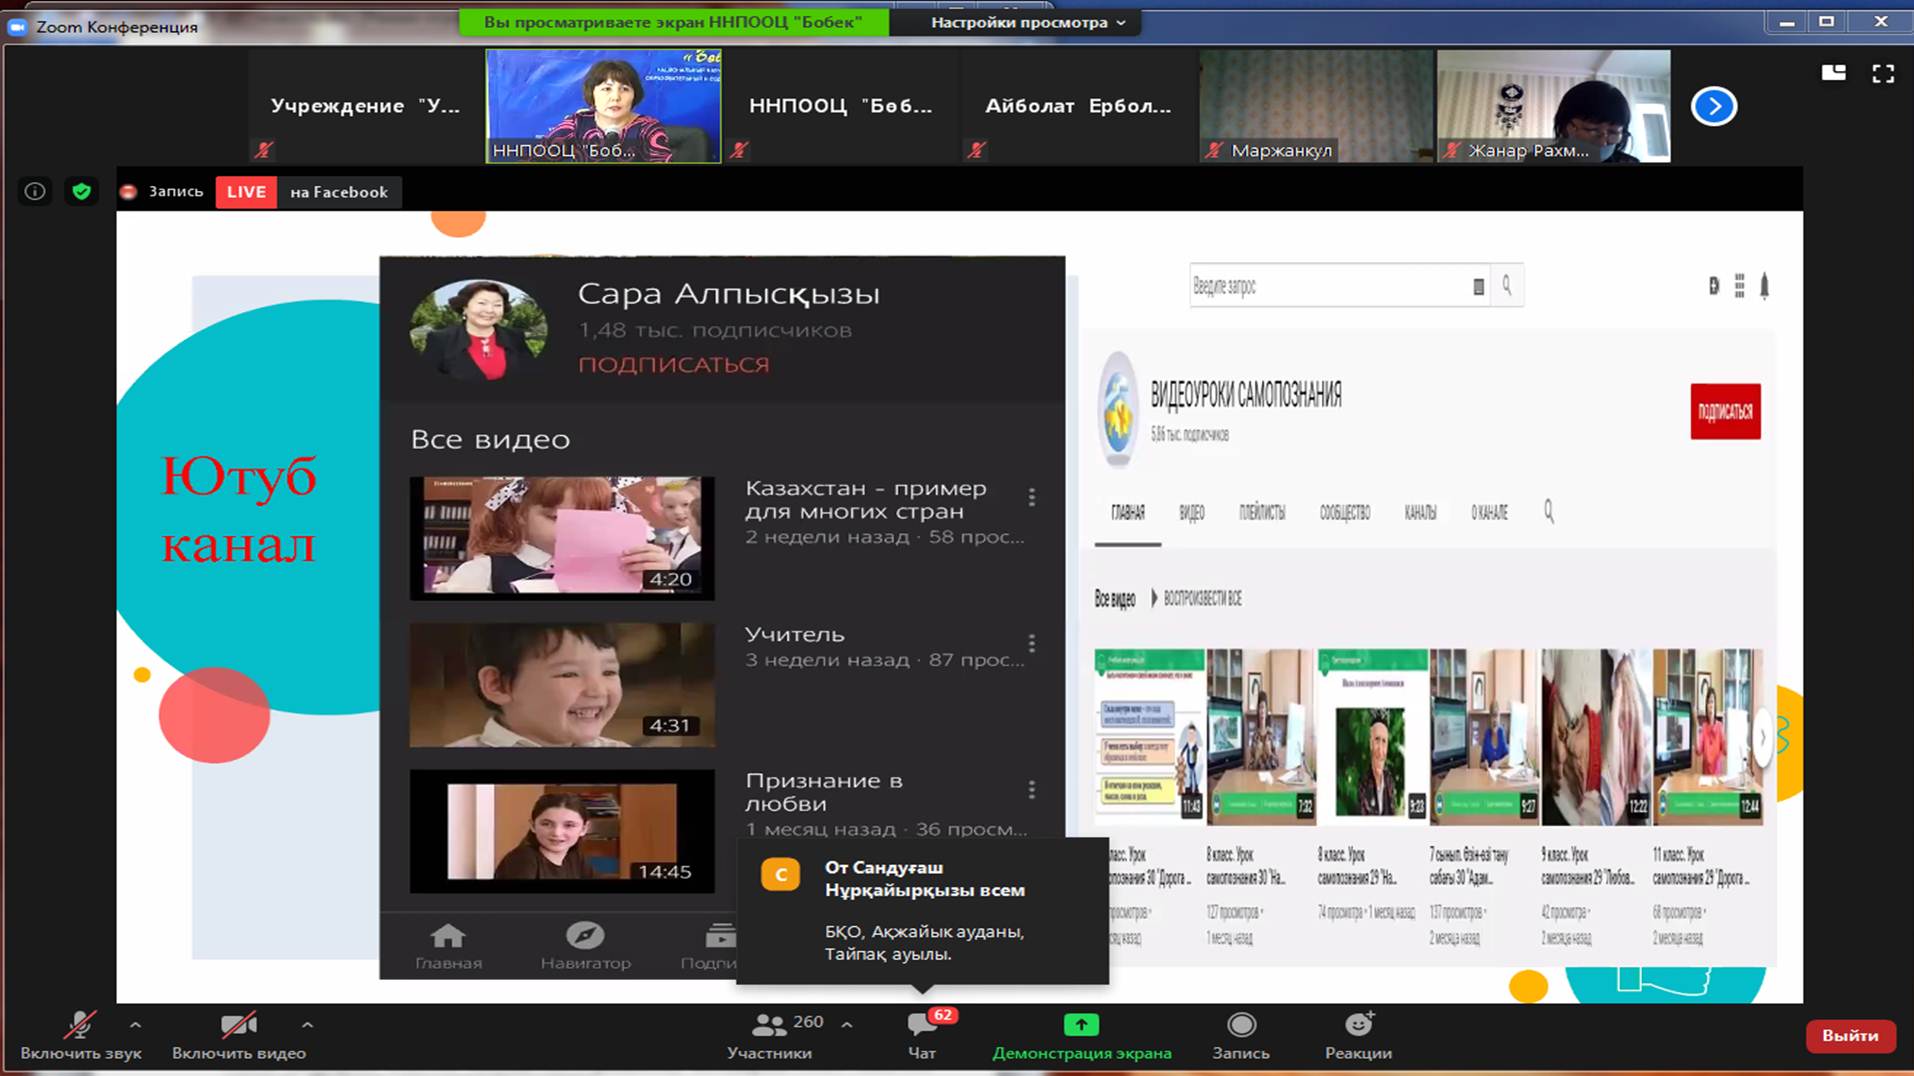
Task: Select ГЛАВНАЯ channel tab
Action: coord(1128,513)
